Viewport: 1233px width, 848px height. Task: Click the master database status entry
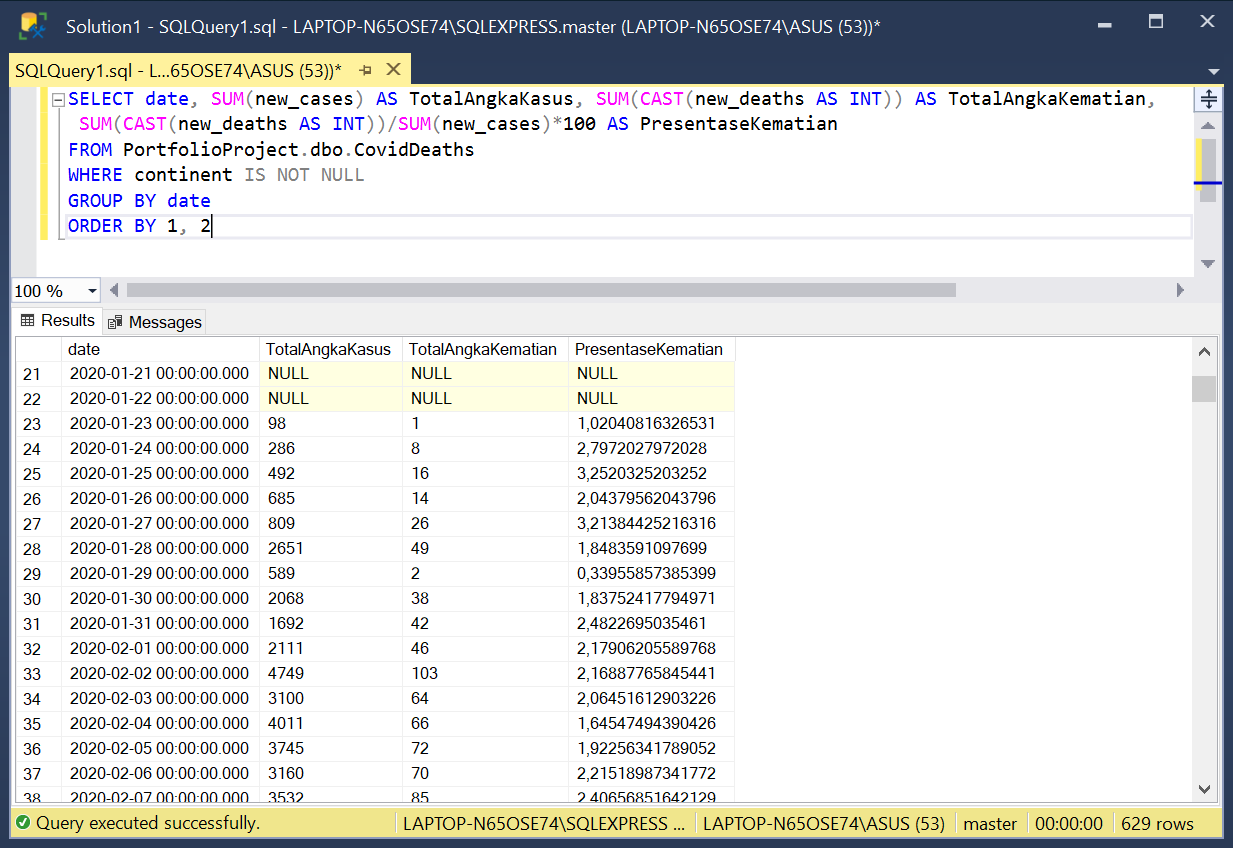[x=990, y=824]
